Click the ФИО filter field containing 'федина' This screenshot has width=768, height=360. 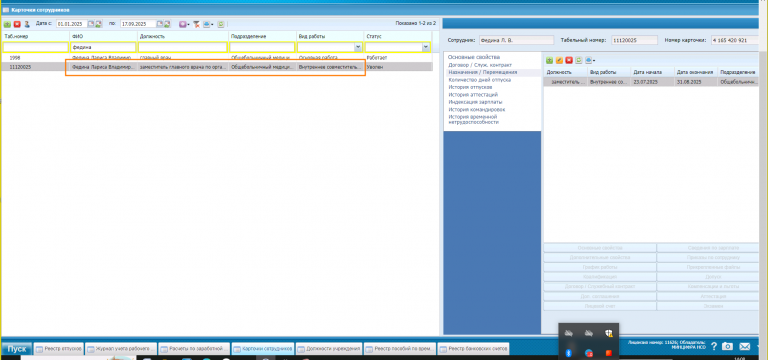pos(103,47)
